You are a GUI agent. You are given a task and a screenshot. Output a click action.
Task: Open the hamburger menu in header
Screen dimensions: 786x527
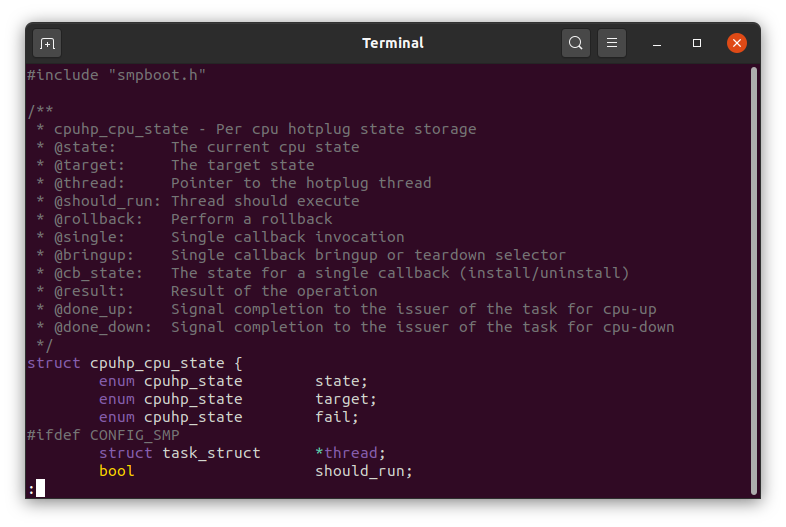click(612, 43)
